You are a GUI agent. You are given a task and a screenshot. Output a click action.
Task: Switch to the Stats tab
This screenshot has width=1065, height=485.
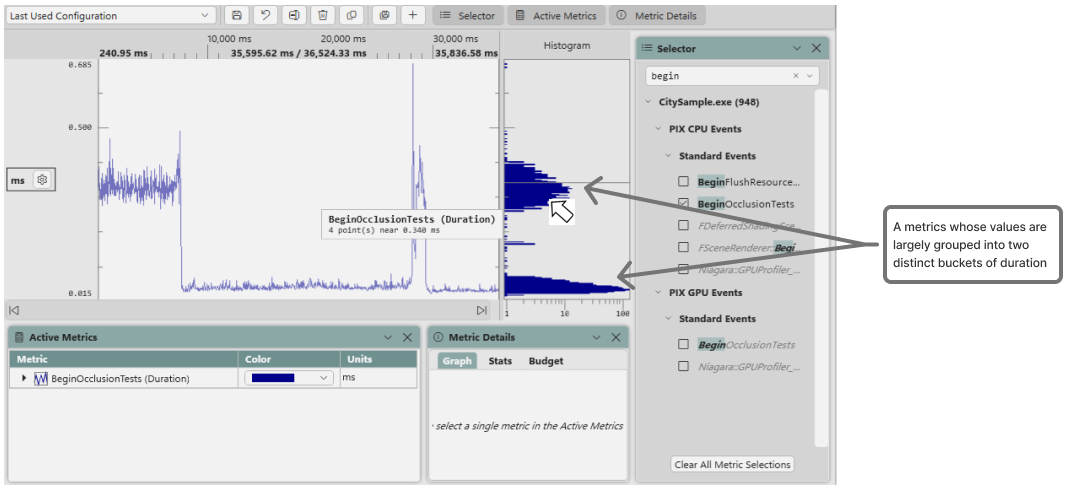click(x=500, y=361)
